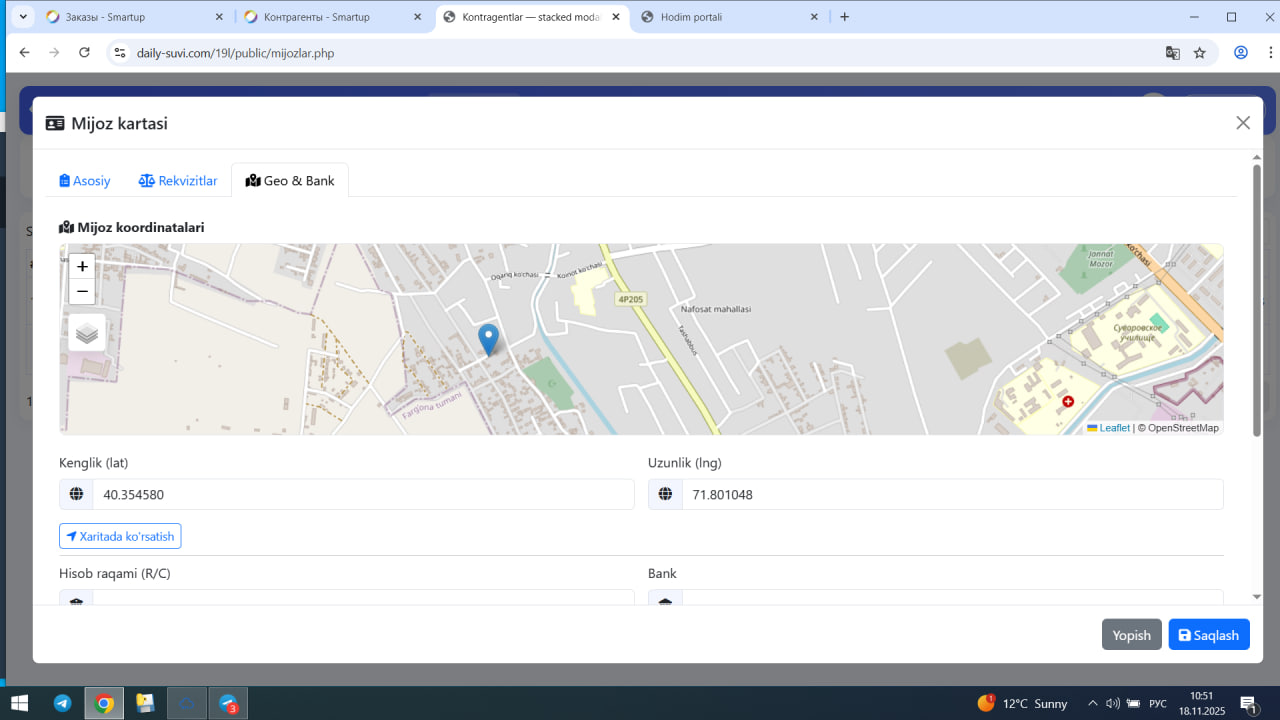Screen dimensions: 1280x720
Task: Focus the Uzunlik (lng) input field
Action: [951, 494]
